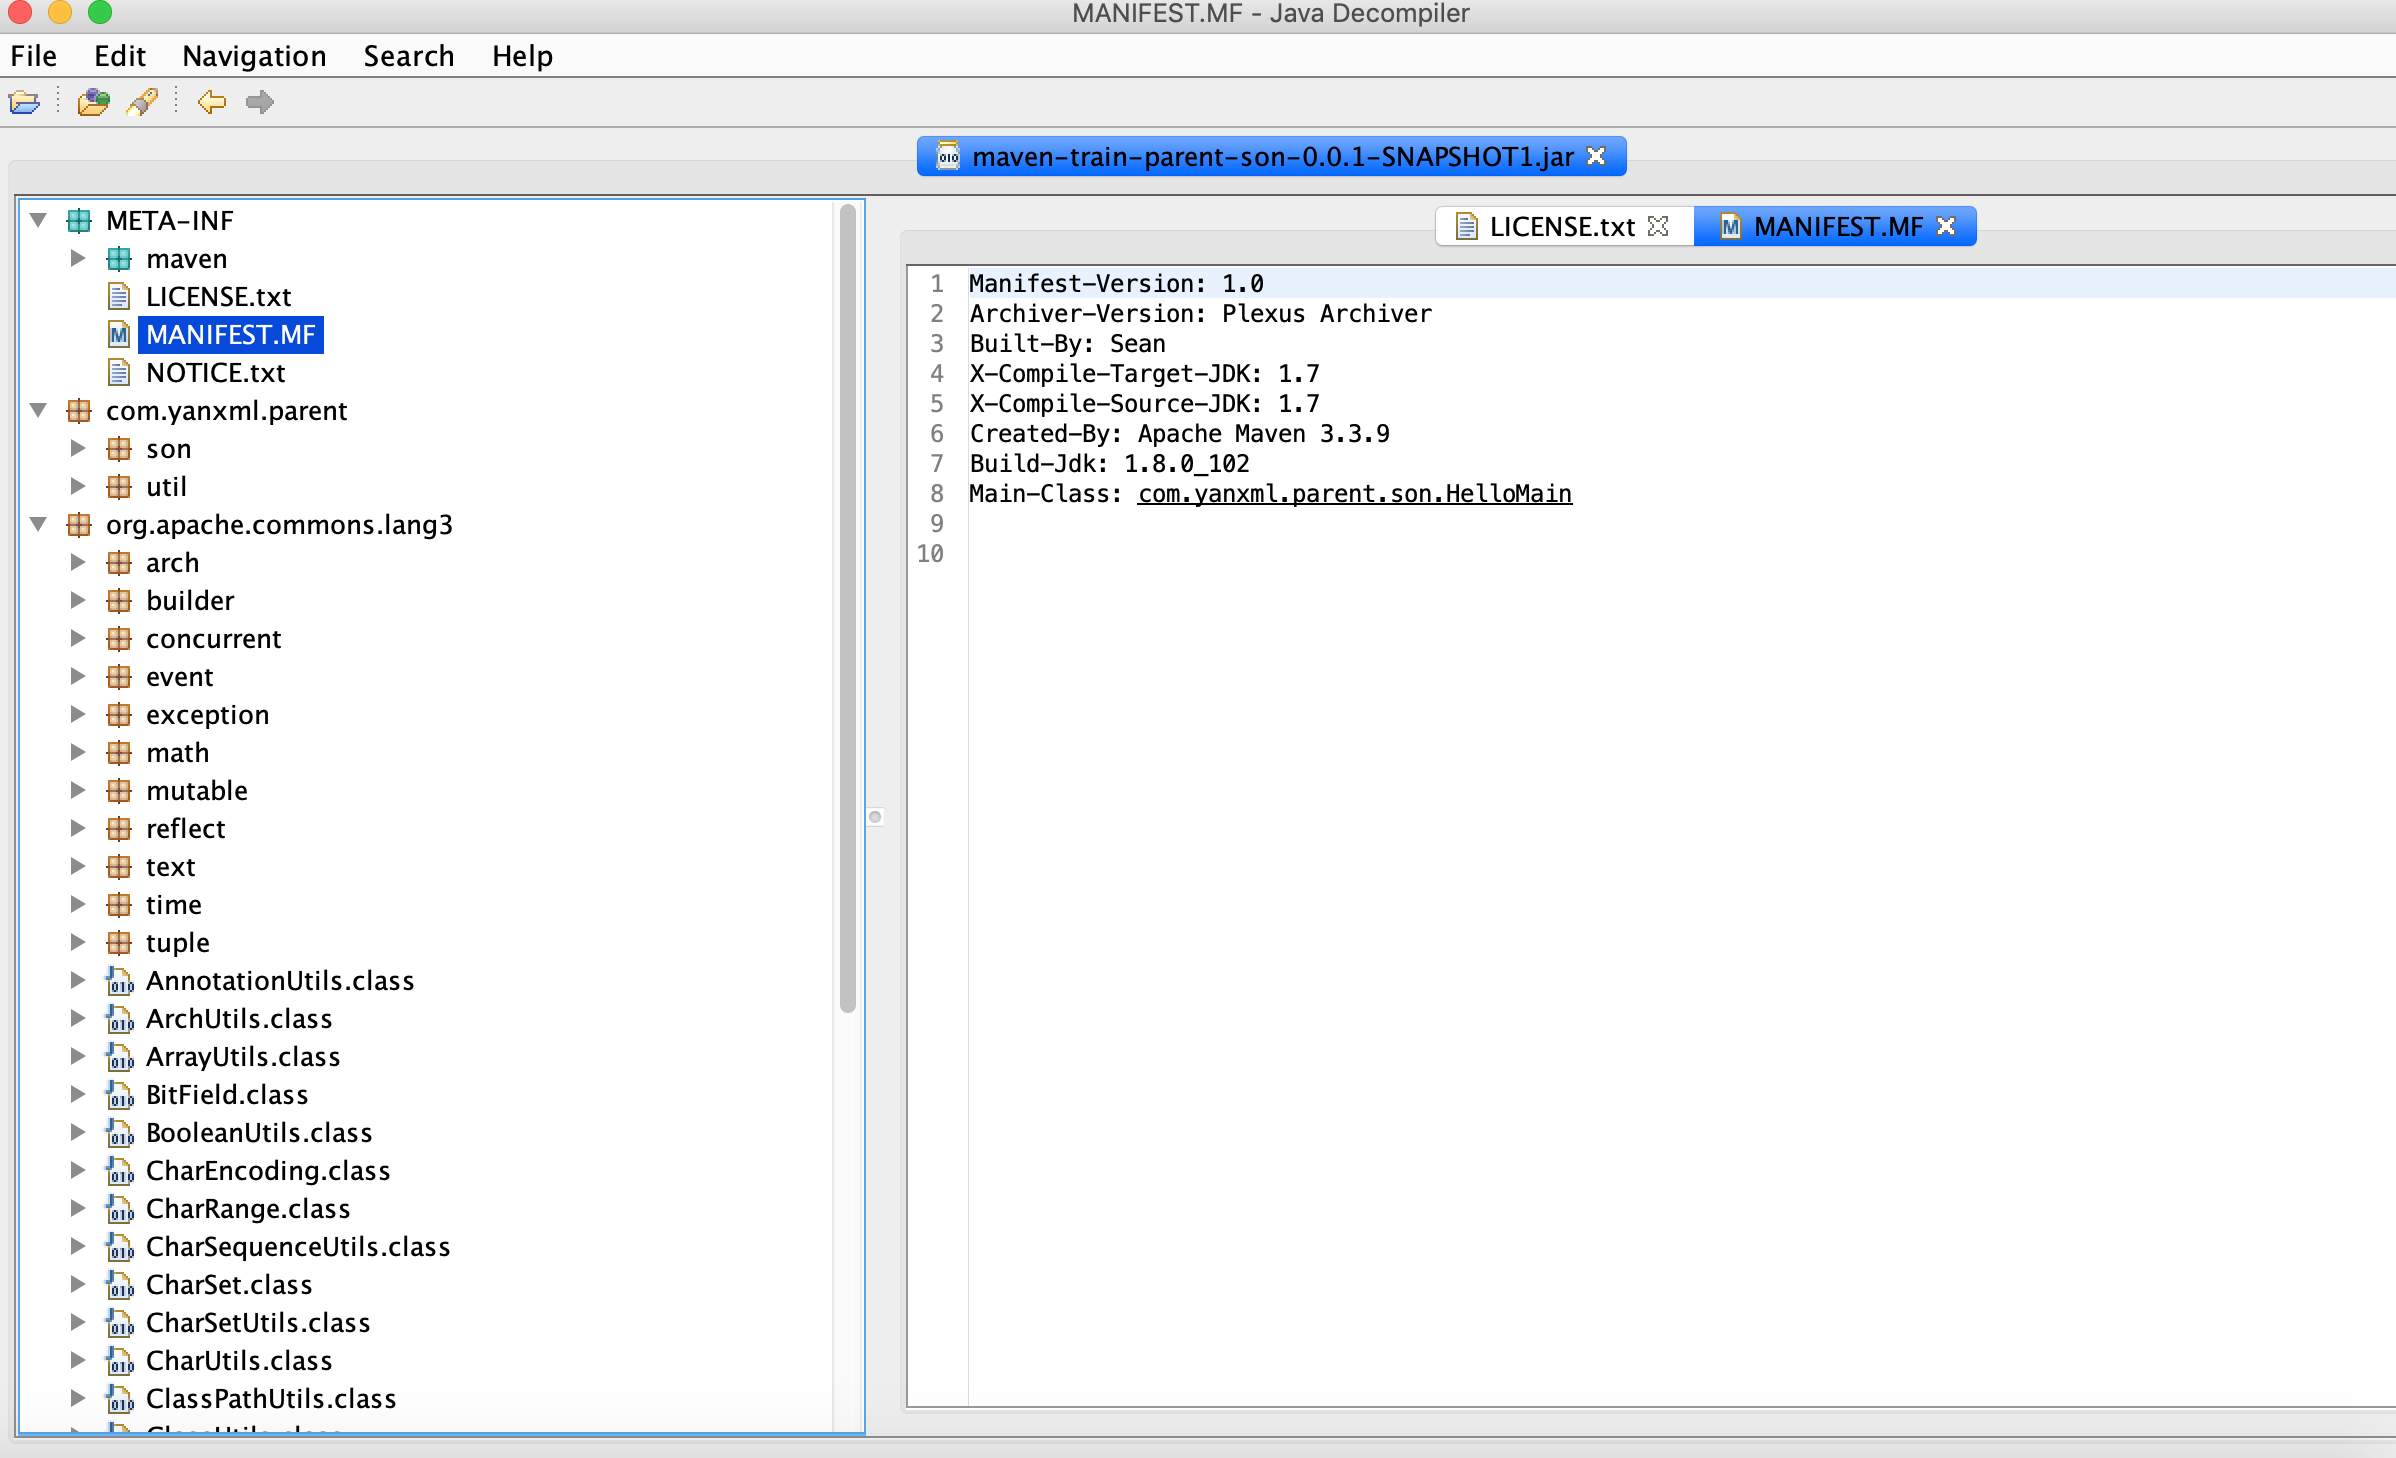Collapse the org.apache.commons.lang3 package
The width and height of the screenshot is (2396, 1458).
(39, 524)
